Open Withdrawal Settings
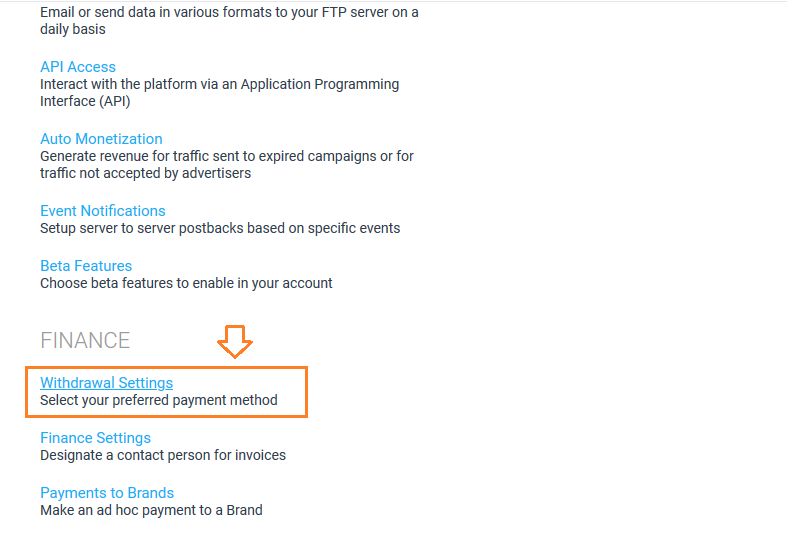Image resolution: width=787 pixels, height=553 pixels. click(x=106, y=383)
